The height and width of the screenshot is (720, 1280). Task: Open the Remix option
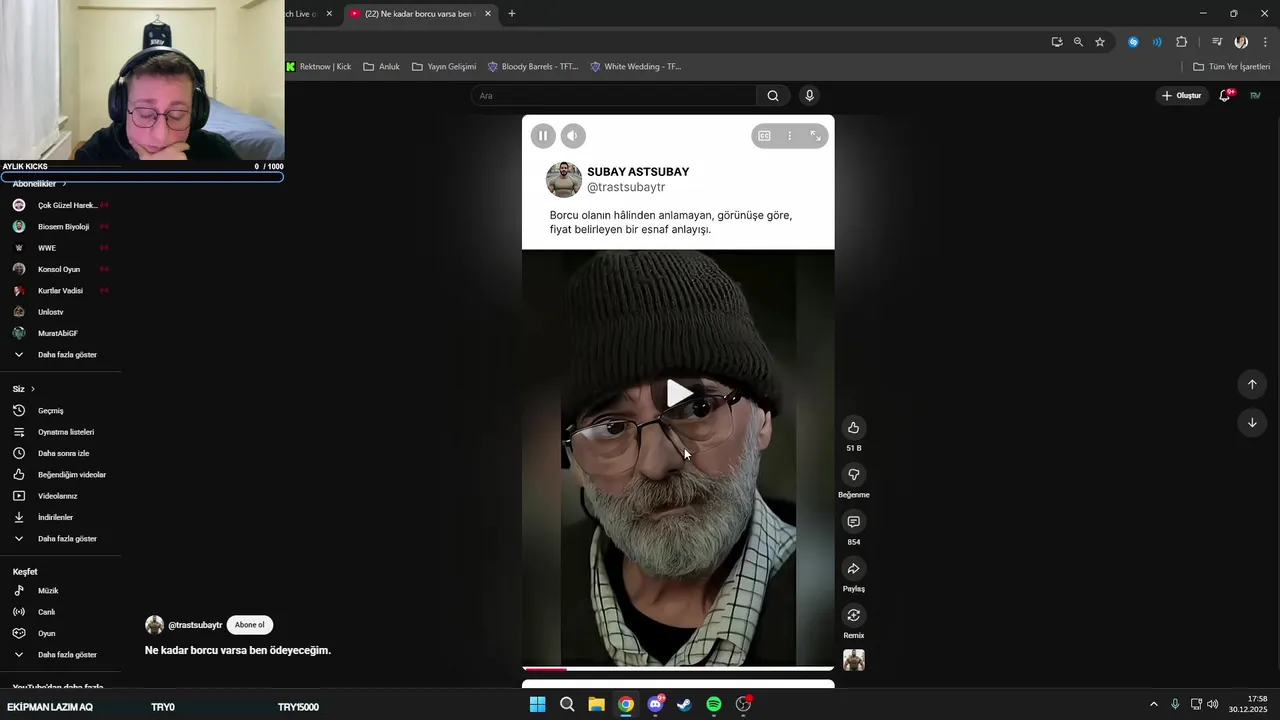[x=853, y=615]
